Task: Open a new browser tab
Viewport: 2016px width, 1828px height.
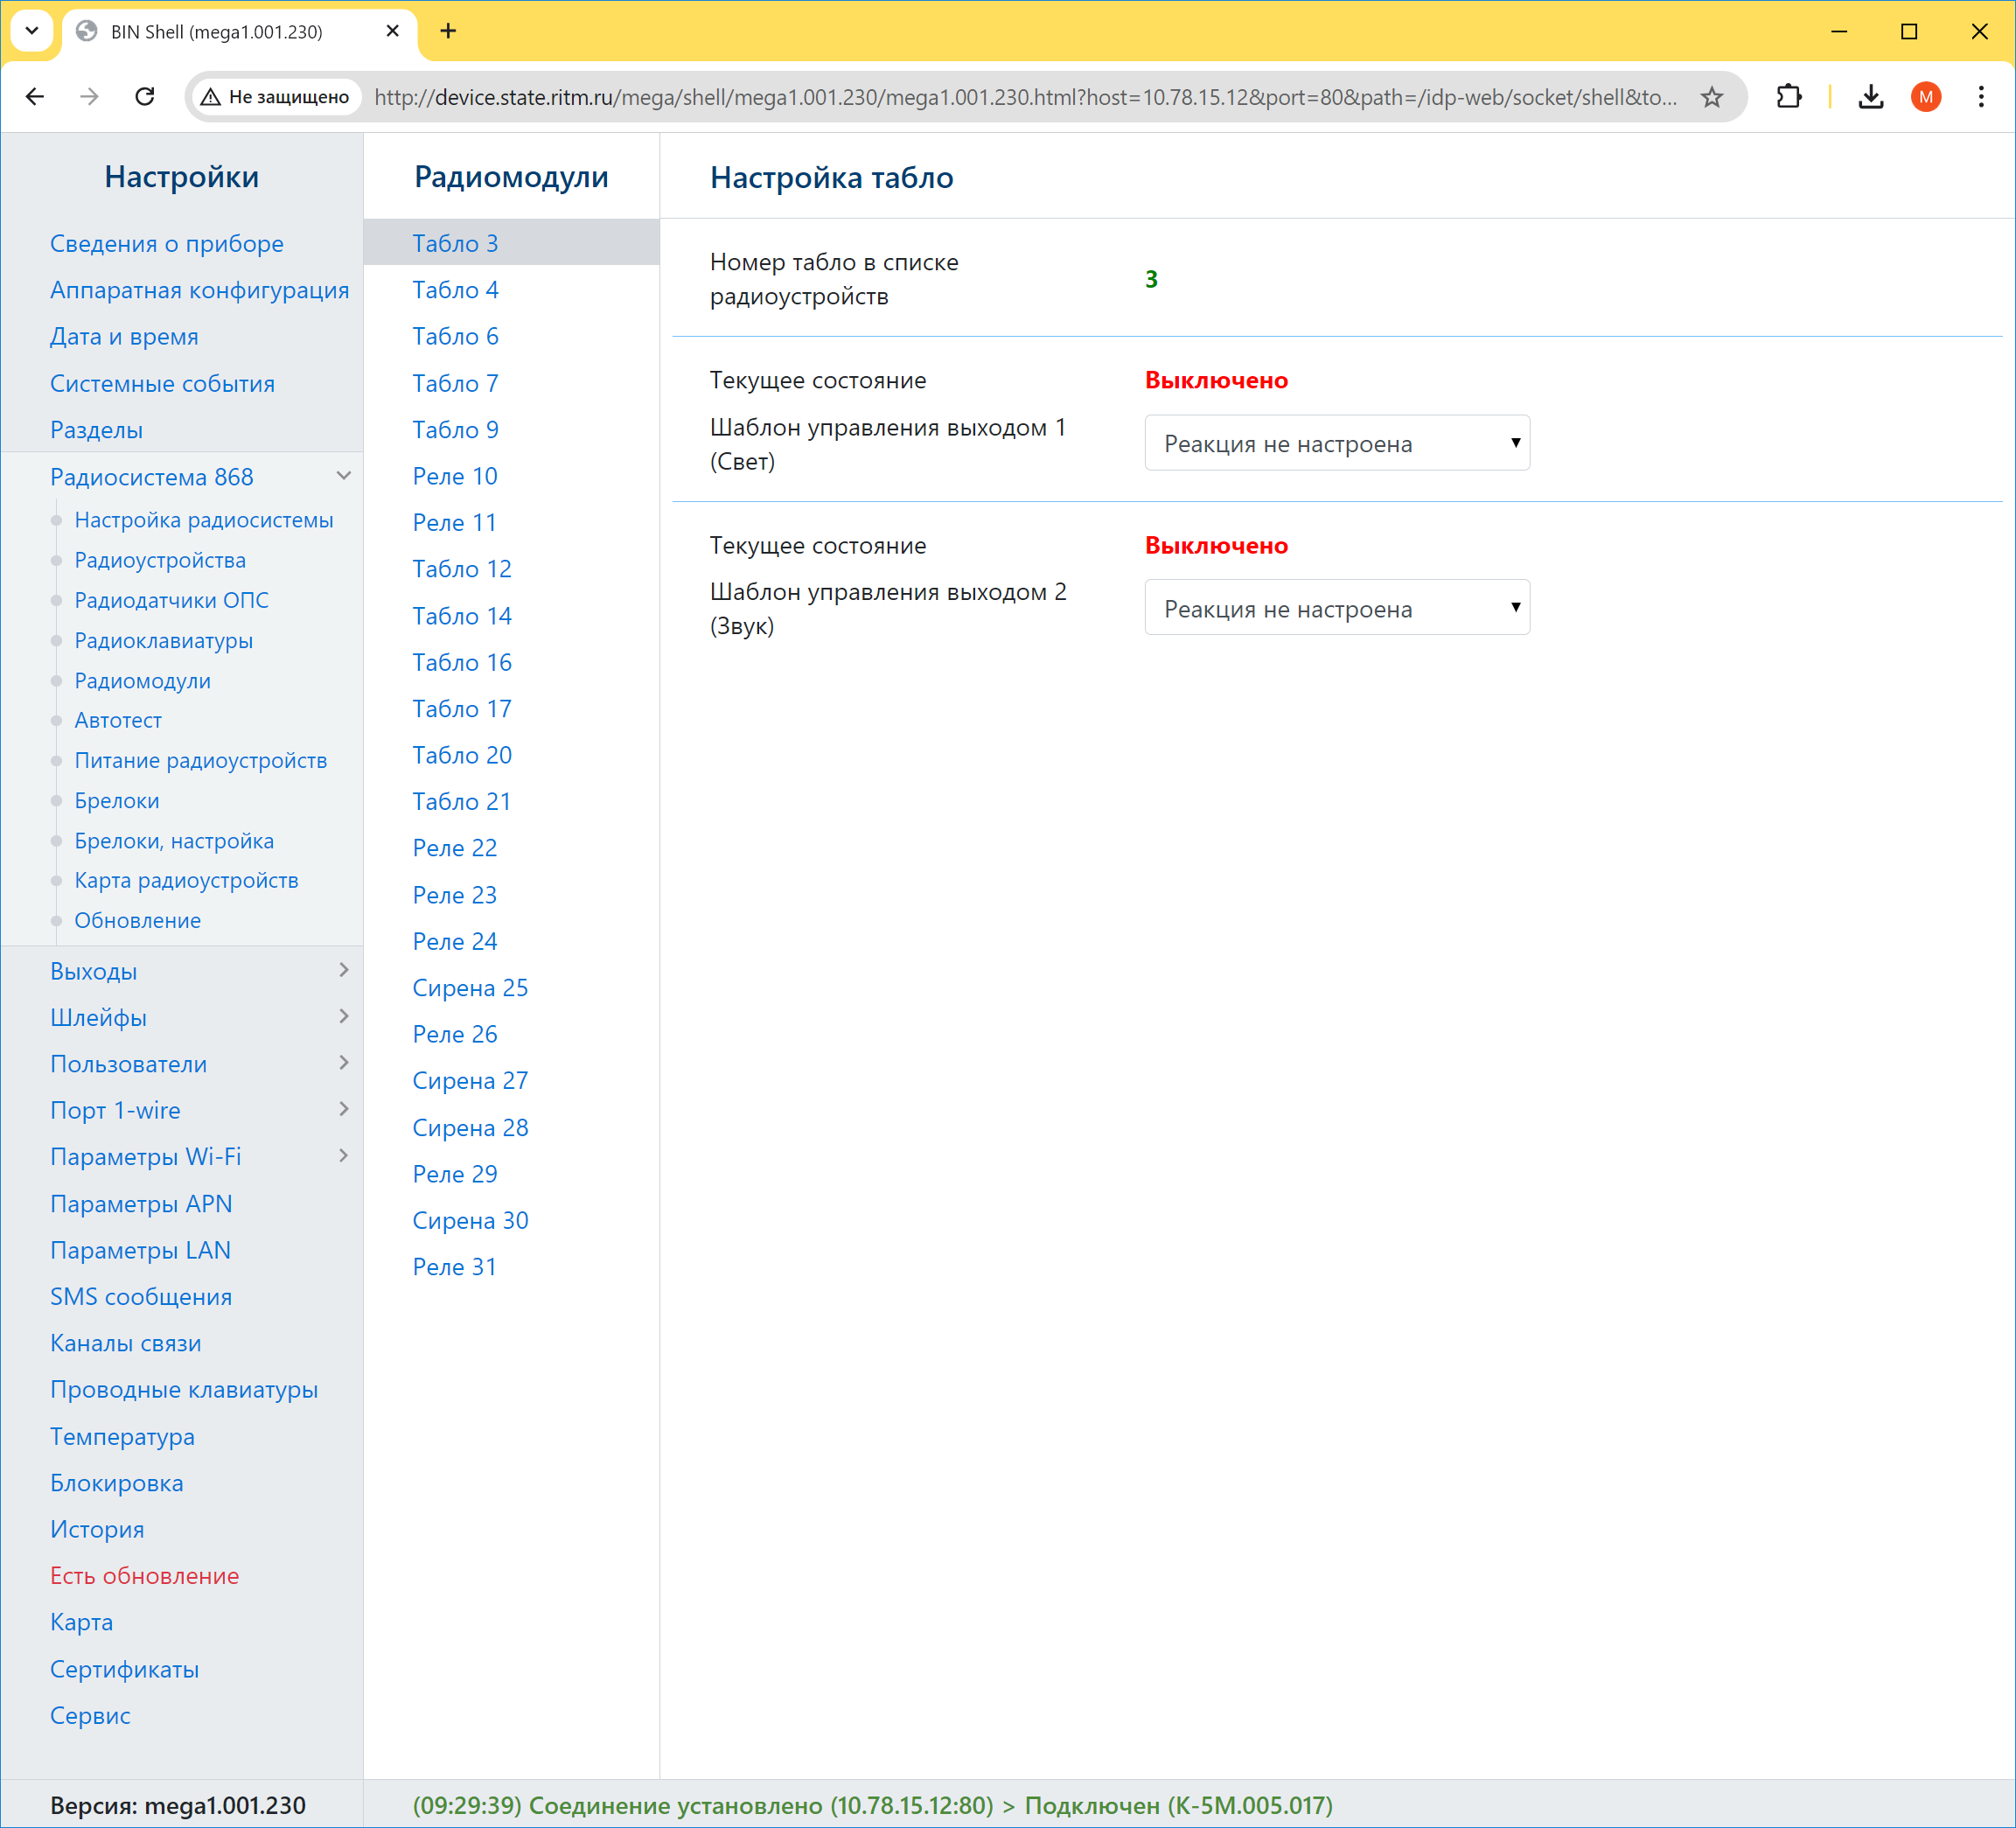Action: [x=448, y=31]
